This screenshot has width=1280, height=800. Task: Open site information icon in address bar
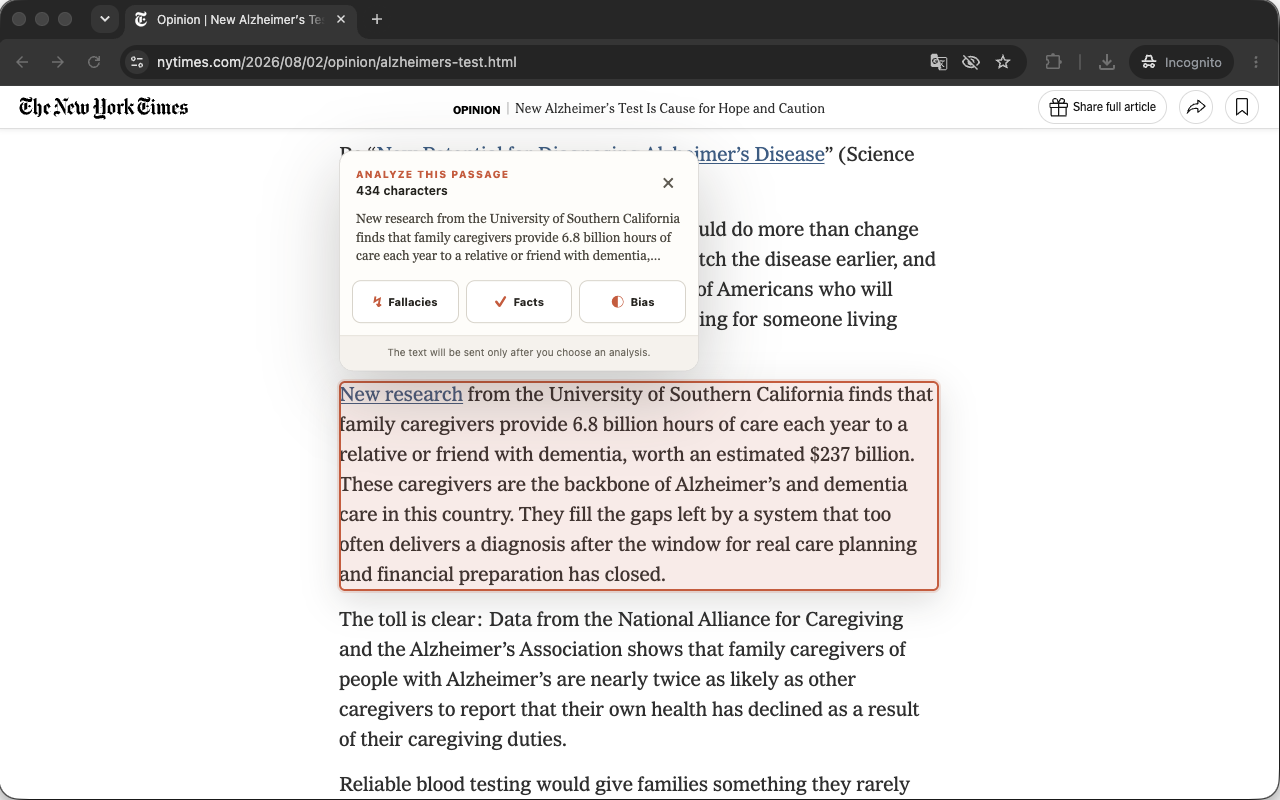point(137,62)
